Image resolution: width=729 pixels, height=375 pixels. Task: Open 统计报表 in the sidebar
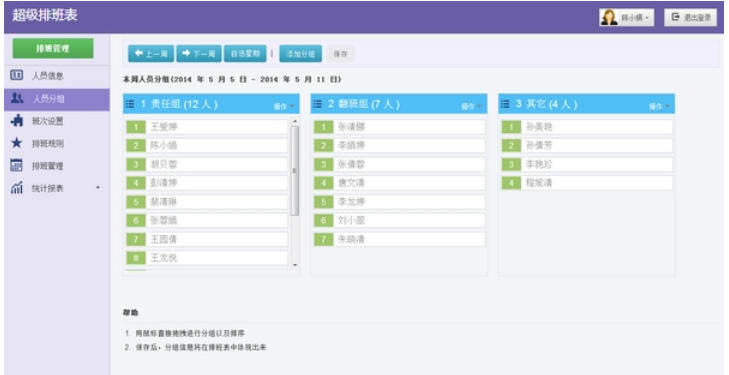coord(57,188)
